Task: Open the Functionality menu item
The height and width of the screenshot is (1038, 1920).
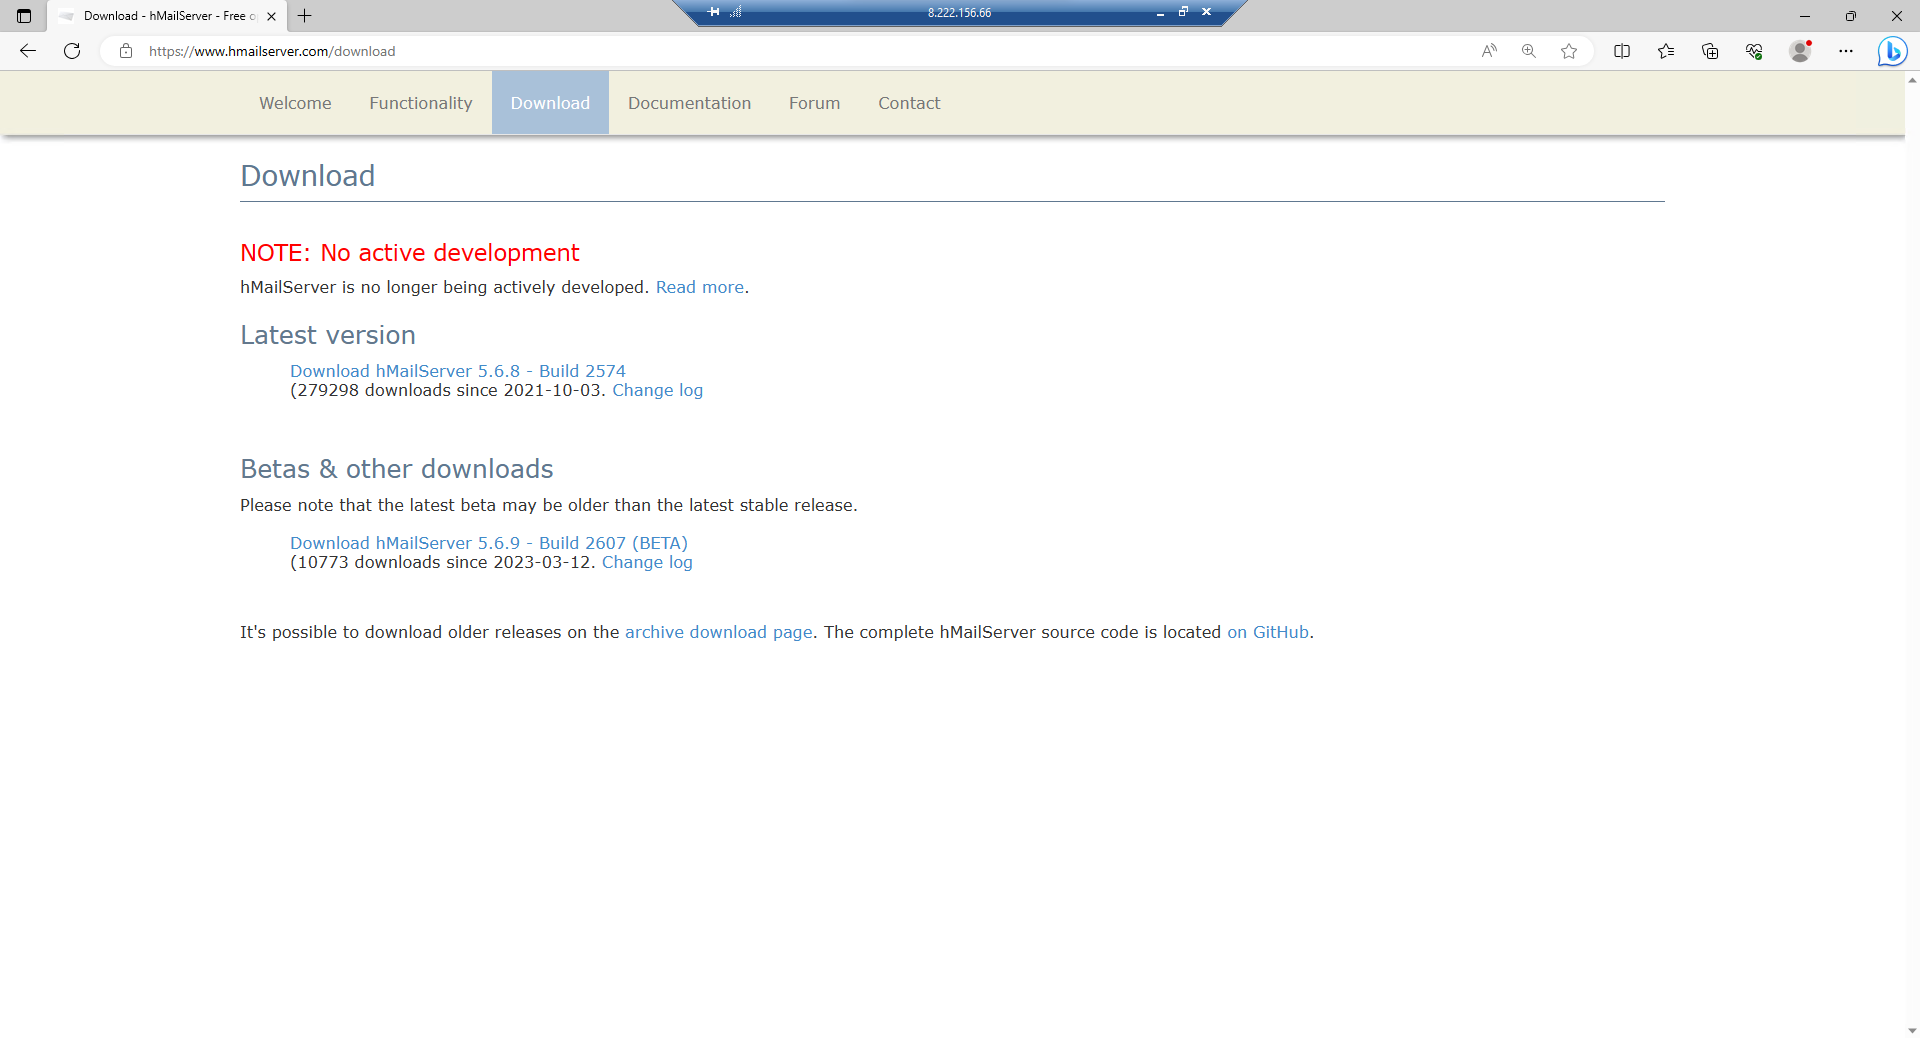Action: pyautogui.click(x=420, y=103)
